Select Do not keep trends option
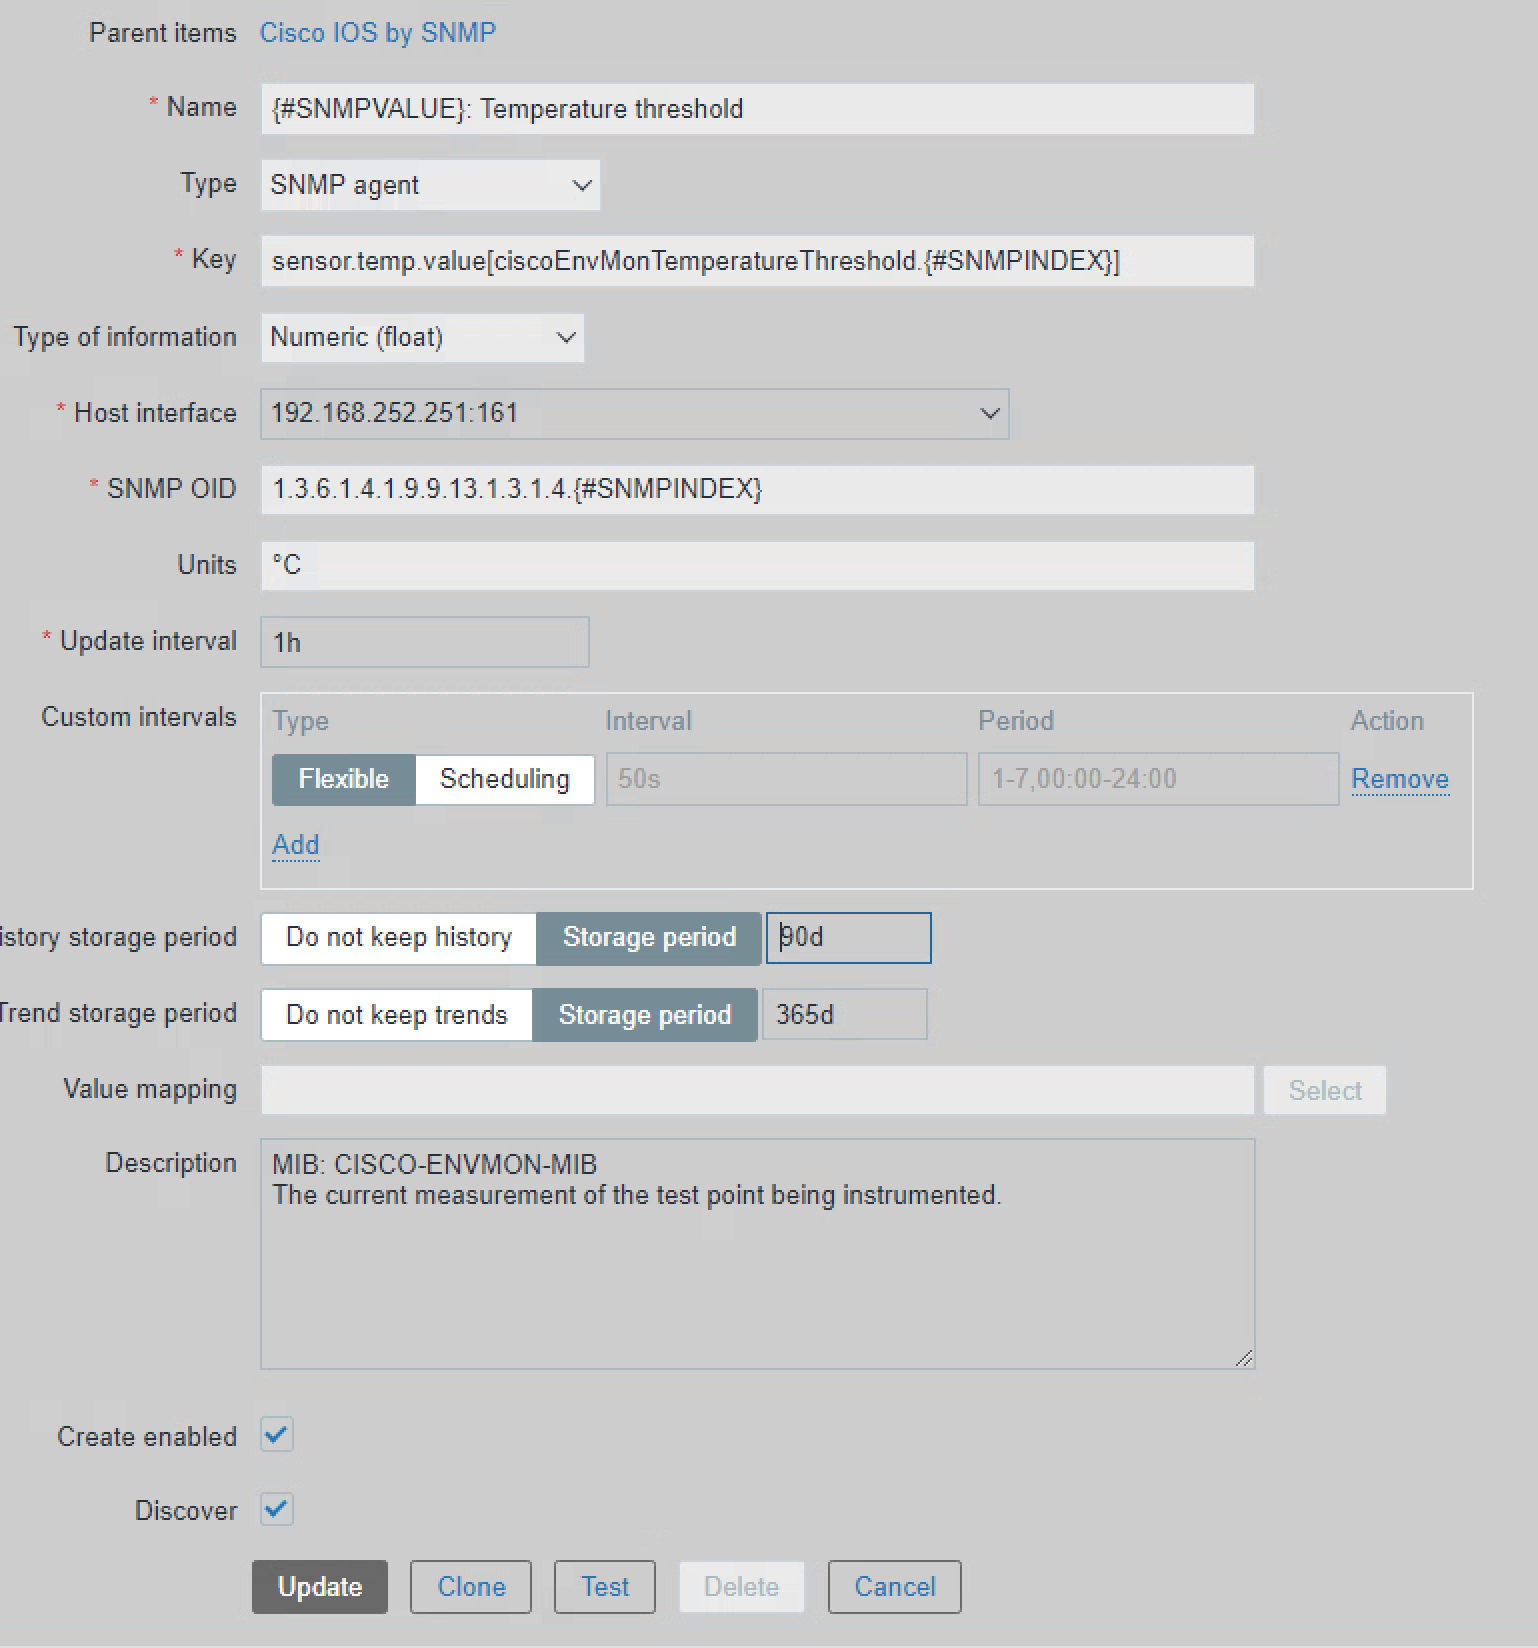This screenshot has height=1648, width=1538. pos(396,1015)
